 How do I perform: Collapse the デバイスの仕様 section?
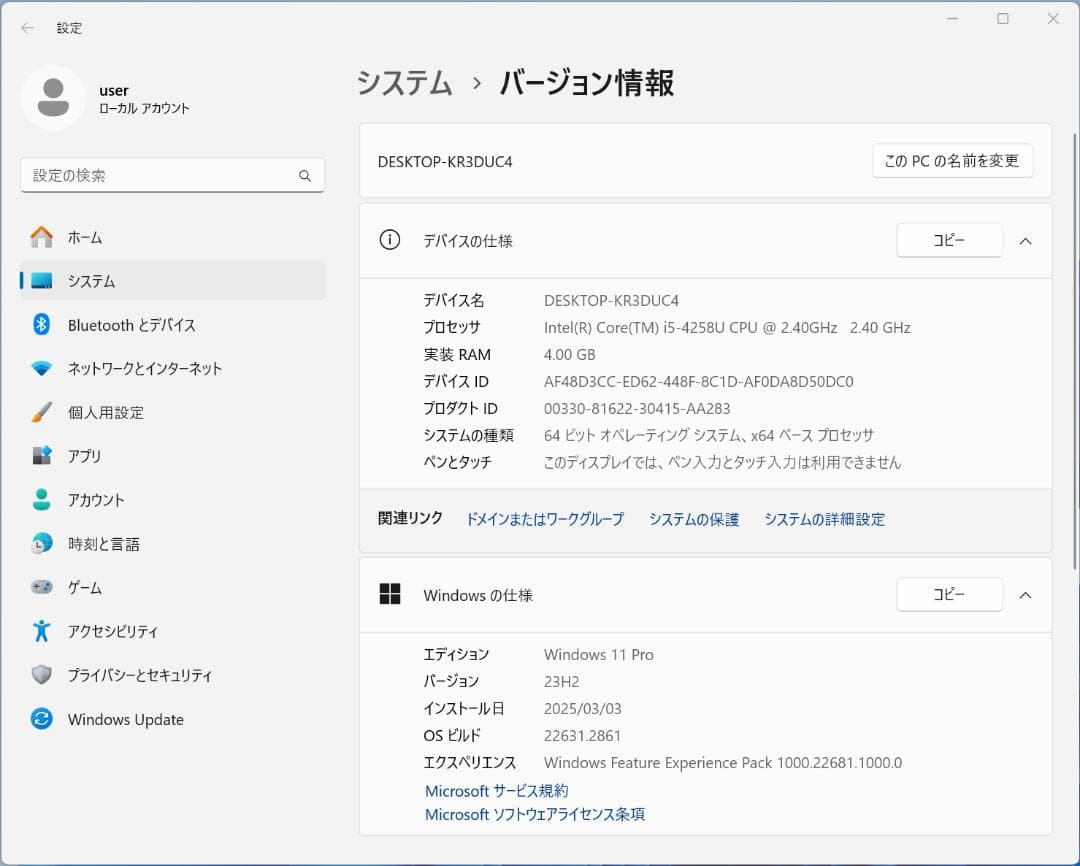tap(1025, 240)
